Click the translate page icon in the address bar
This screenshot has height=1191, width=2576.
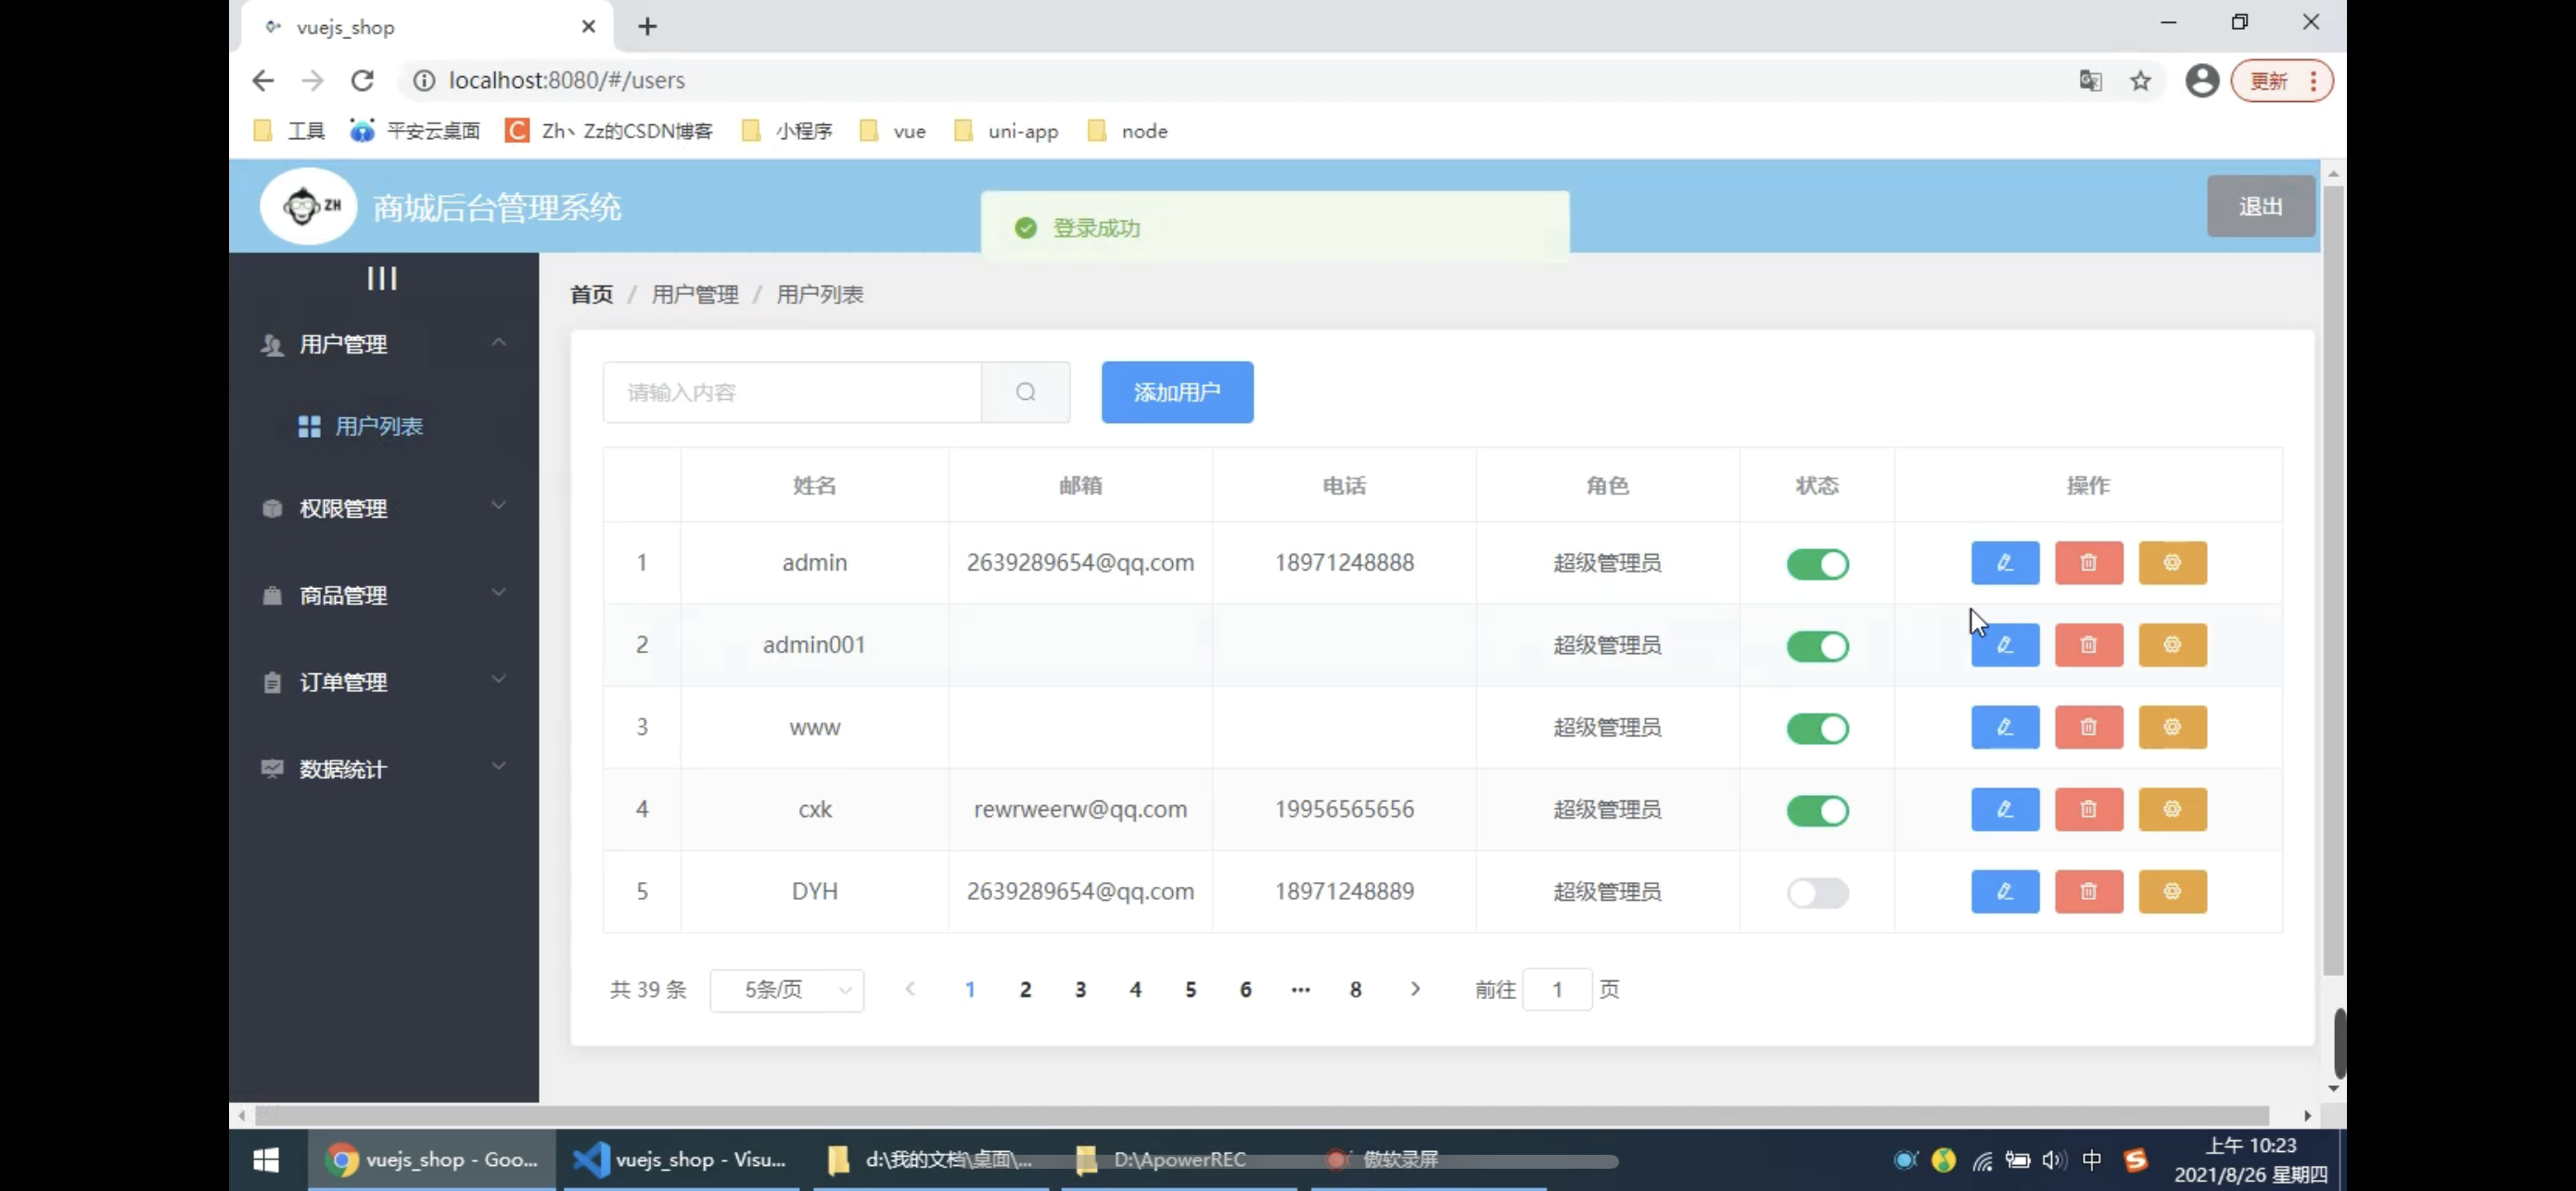(x=2090, y=81)
